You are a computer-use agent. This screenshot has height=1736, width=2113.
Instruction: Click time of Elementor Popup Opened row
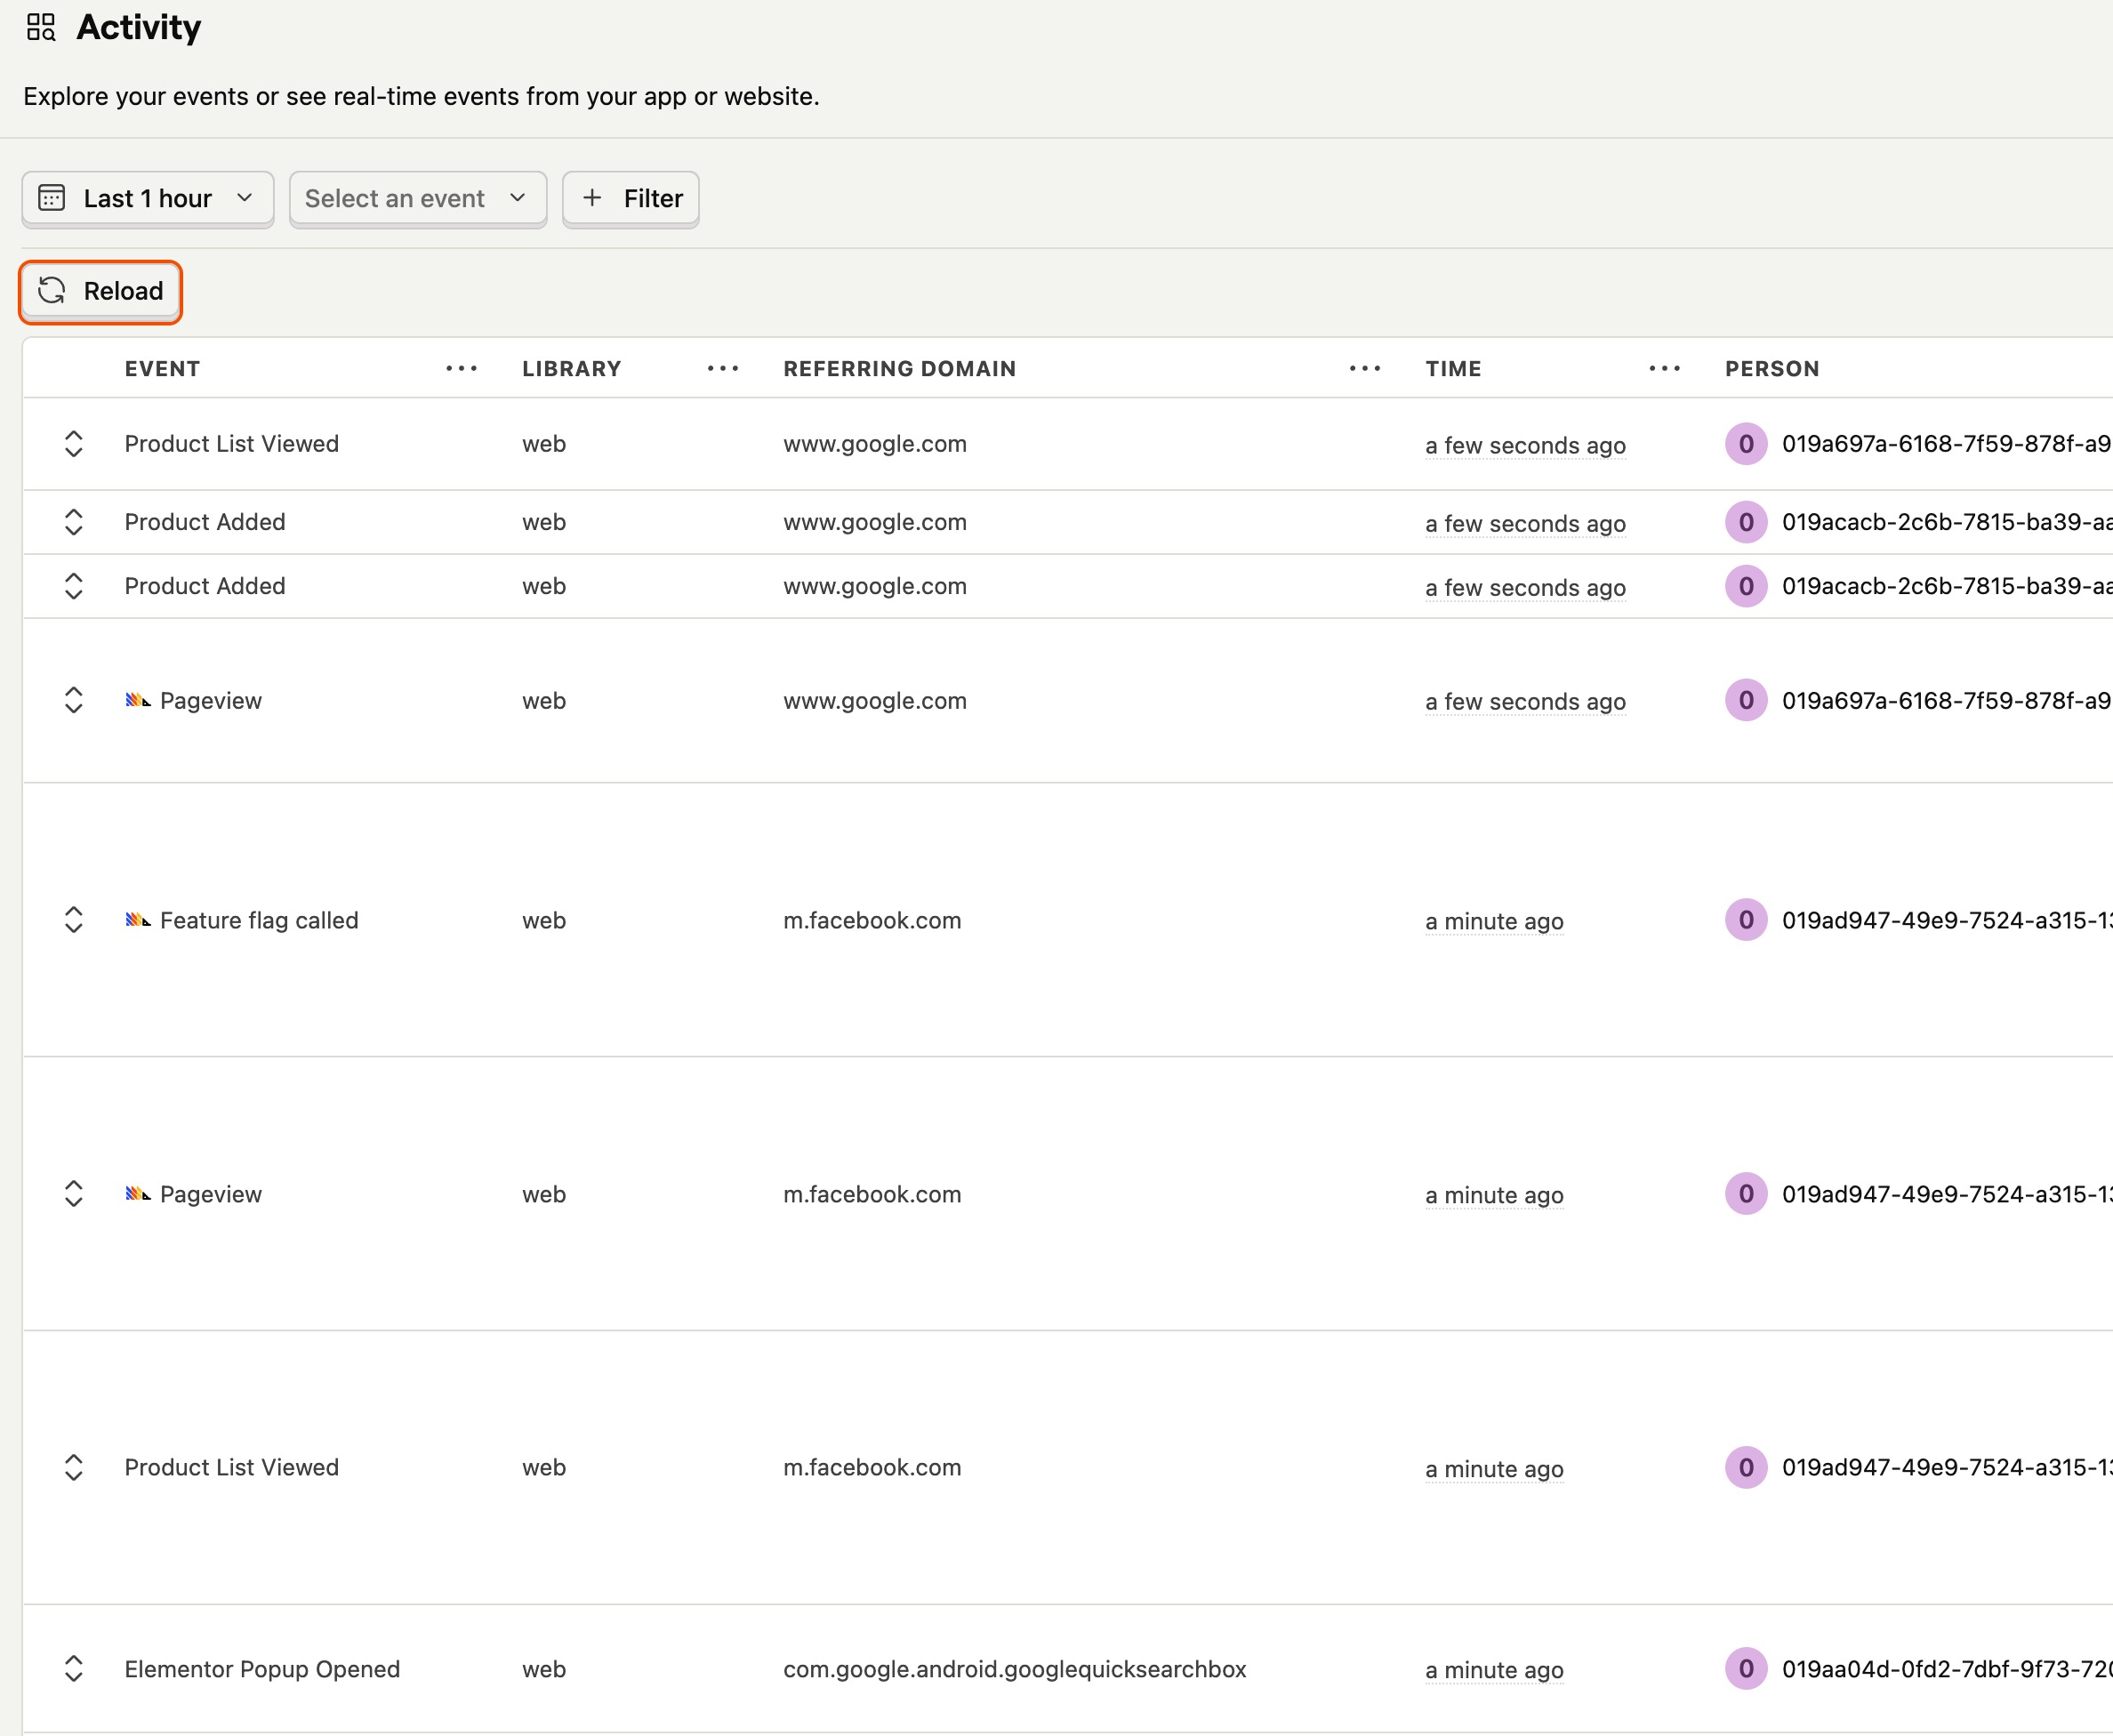1494,1670
